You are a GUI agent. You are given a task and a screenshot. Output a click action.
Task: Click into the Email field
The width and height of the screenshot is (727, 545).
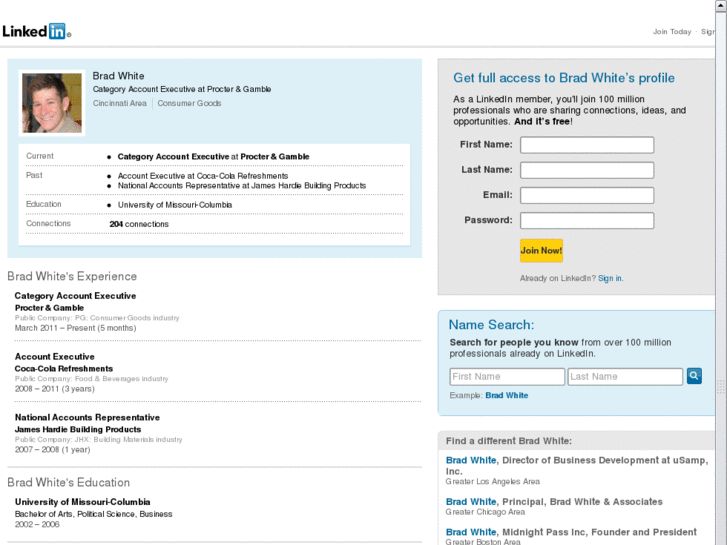[587, 195]
